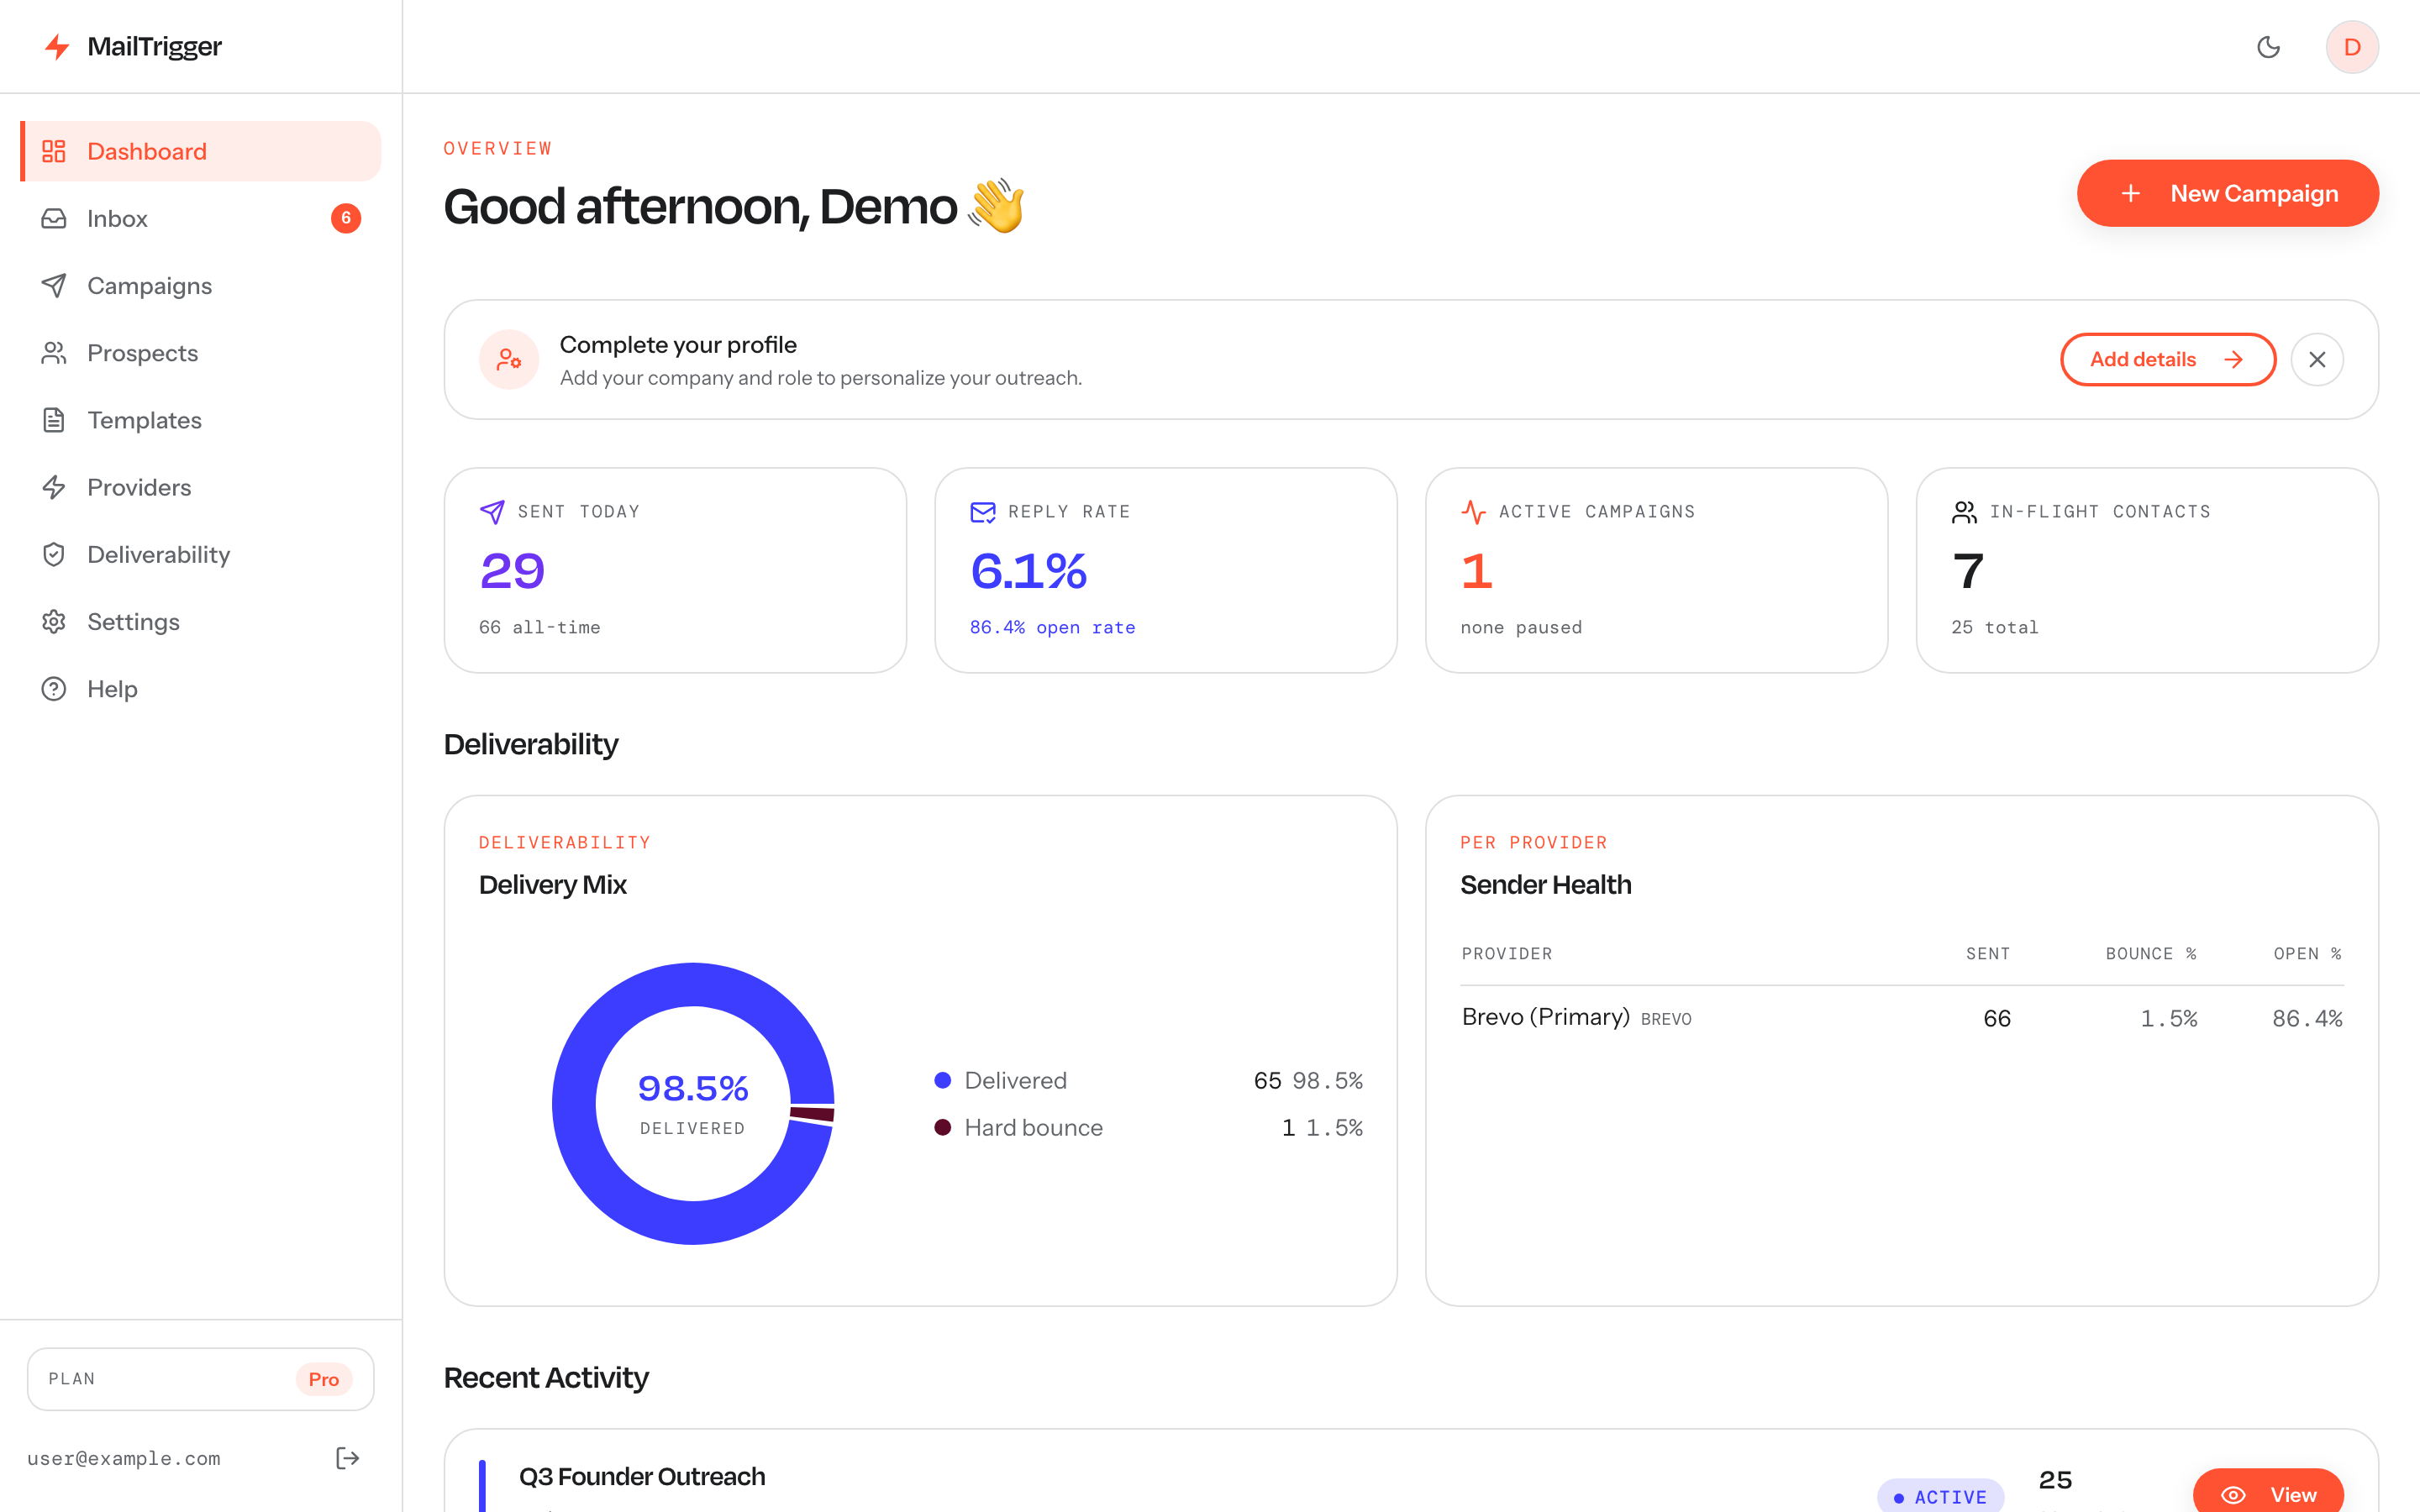
Task: Click the Settings gear icon
Action: (54, 621)
